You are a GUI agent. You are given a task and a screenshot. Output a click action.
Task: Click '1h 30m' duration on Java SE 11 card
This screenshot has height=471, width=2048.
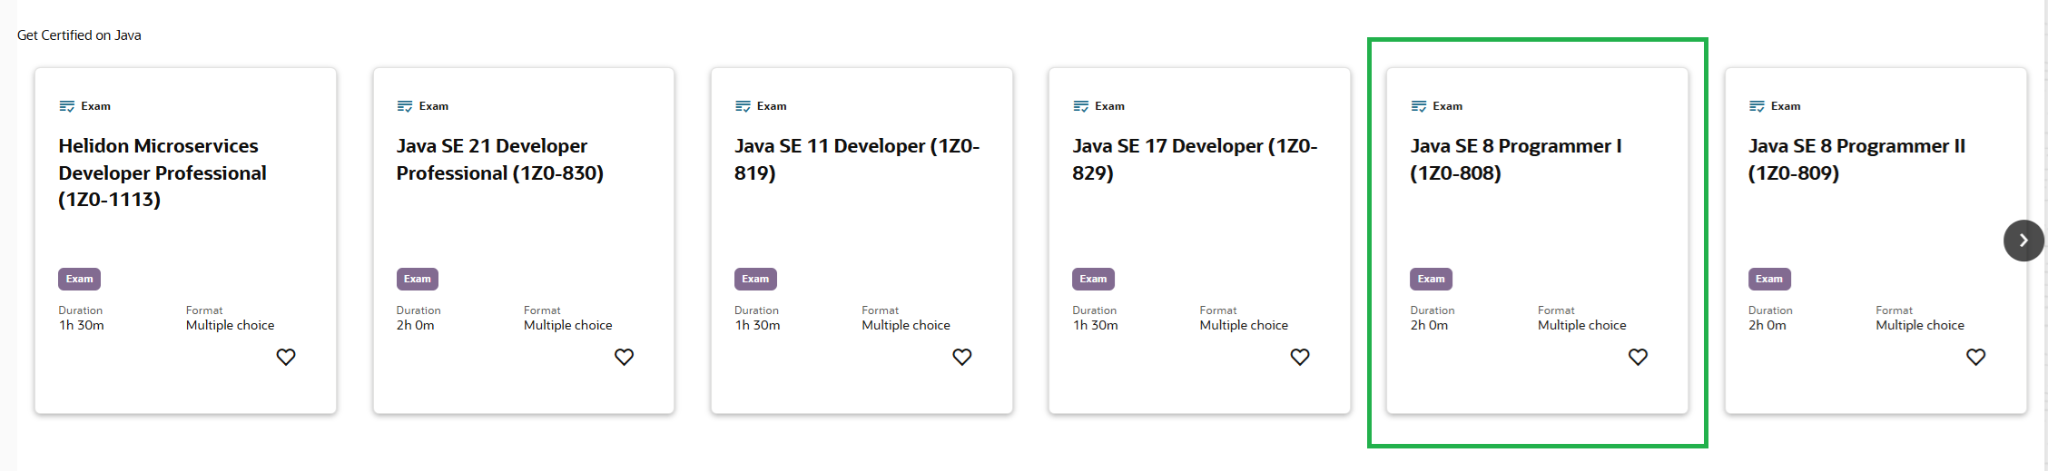click(757, 325)
